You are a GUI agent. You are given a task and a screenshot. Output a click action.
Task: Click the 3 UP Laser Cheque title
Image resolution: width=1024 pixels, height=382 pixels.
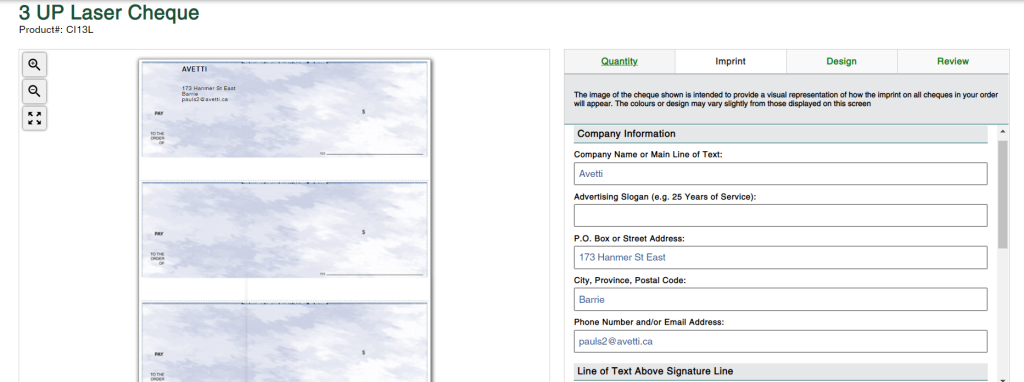[x=109, y=12]
